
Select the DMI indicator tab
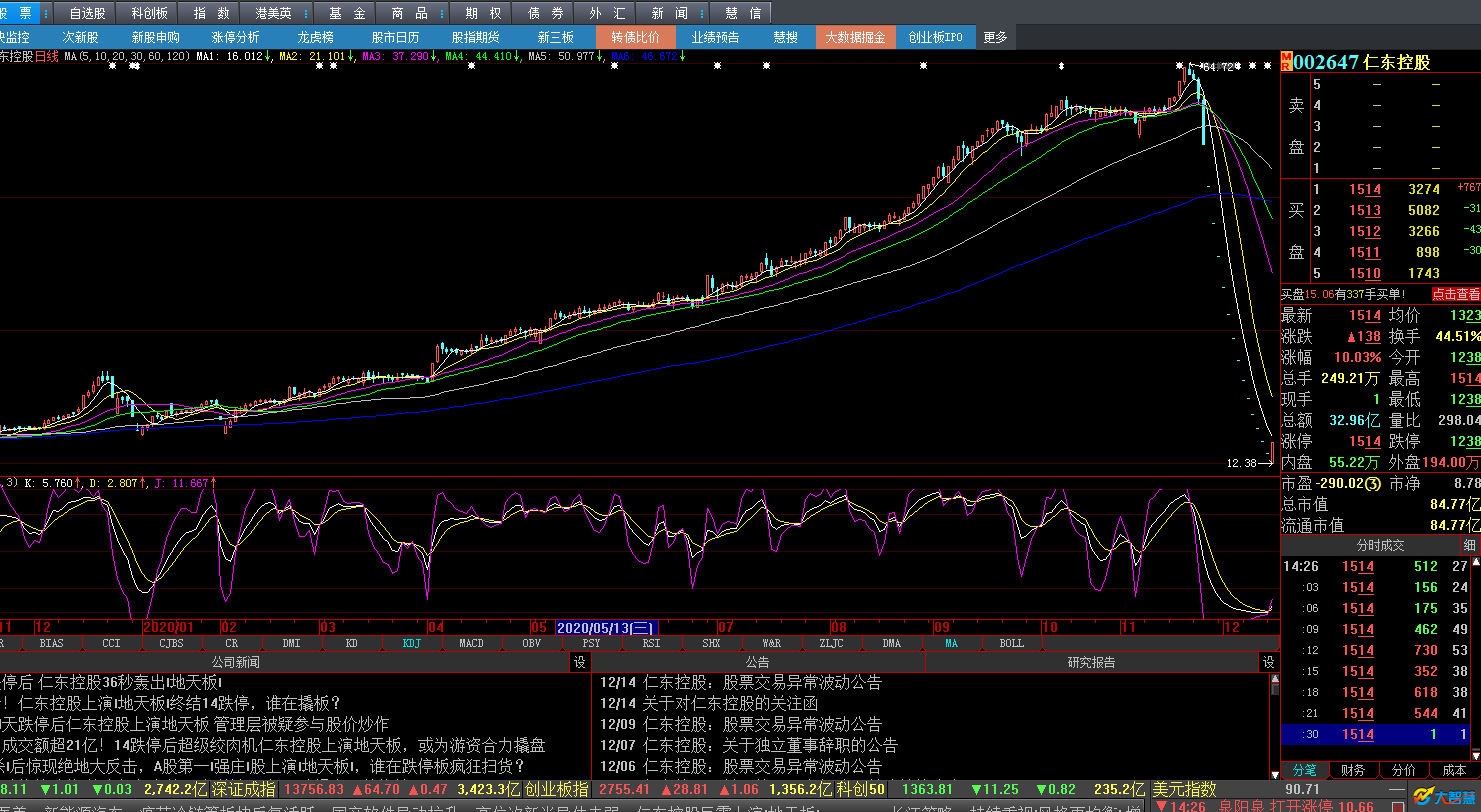(291, 644)
